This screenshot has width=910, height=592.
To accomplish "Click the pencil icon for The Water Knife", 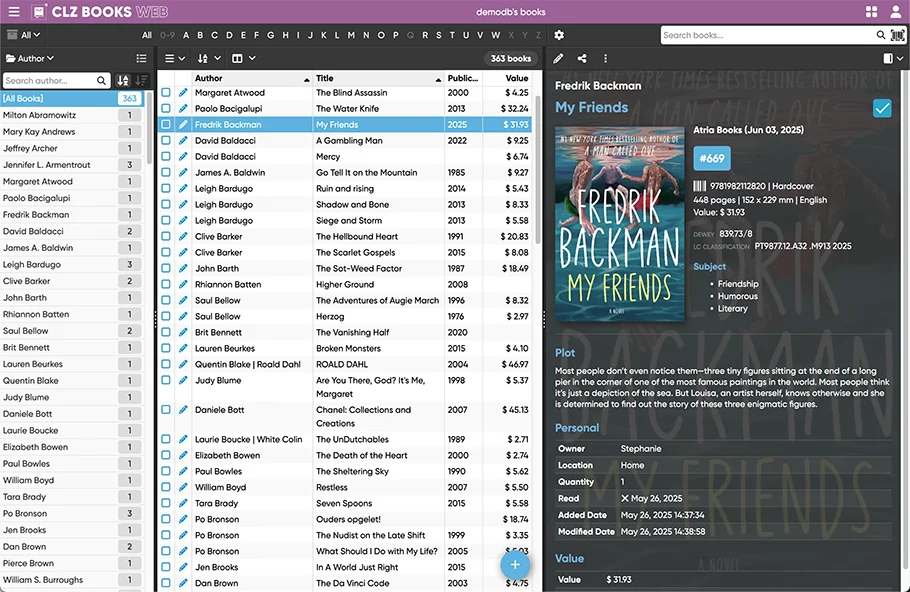I will coord(183,109).
